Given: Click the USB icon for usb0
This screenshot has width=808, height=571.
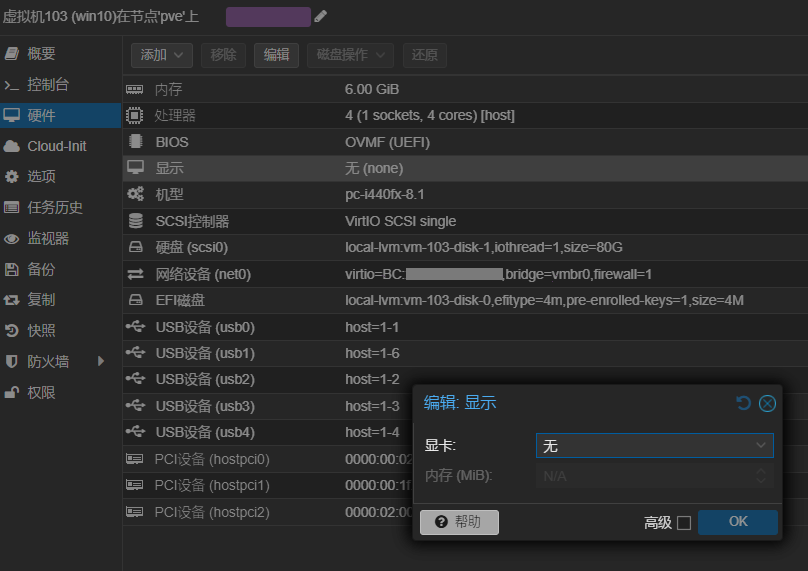Looking at the screenshot, I should (136, 327).
